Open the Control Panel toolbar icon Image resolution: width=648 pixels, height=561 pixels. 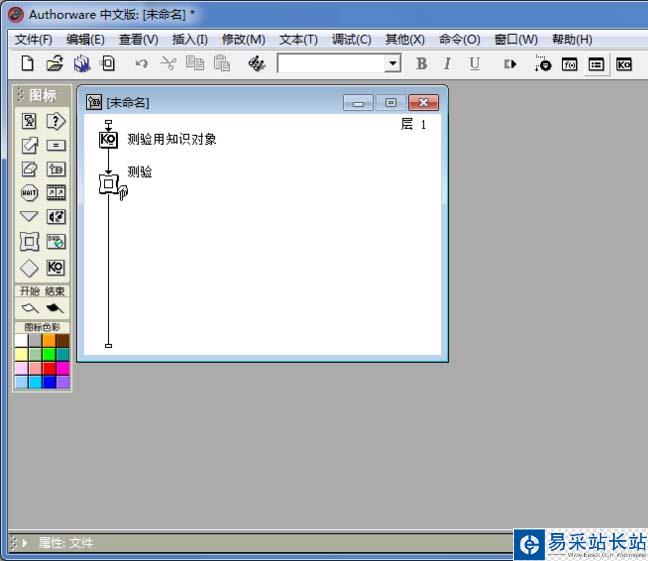[543, 64]
